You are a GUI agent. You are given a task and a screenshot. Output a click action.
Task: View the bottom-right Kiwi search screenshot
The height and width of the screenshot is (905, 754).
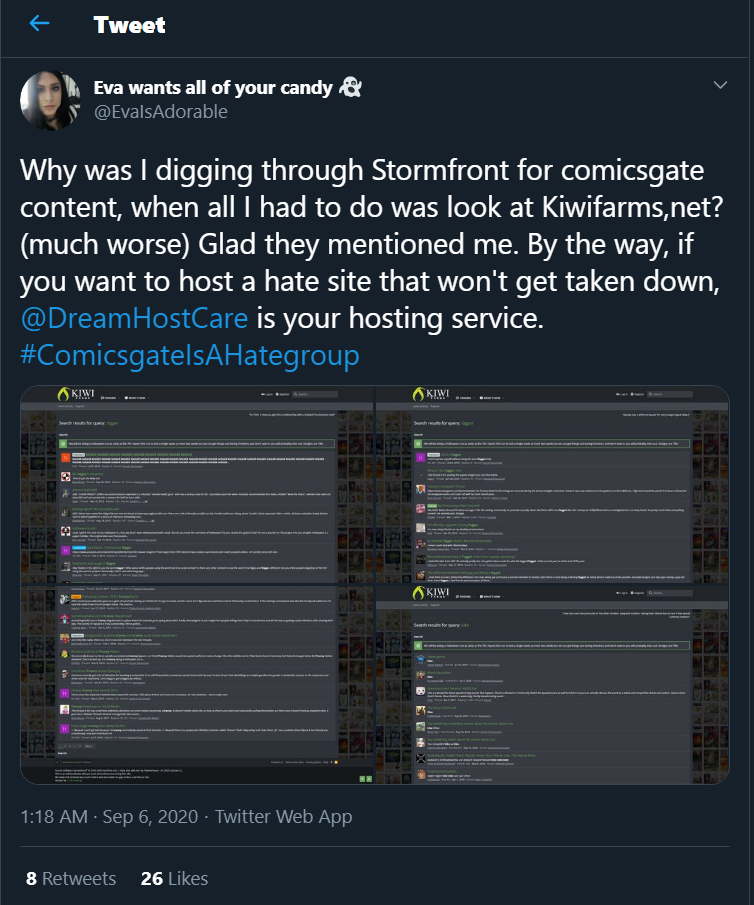[x=553, y=685]
